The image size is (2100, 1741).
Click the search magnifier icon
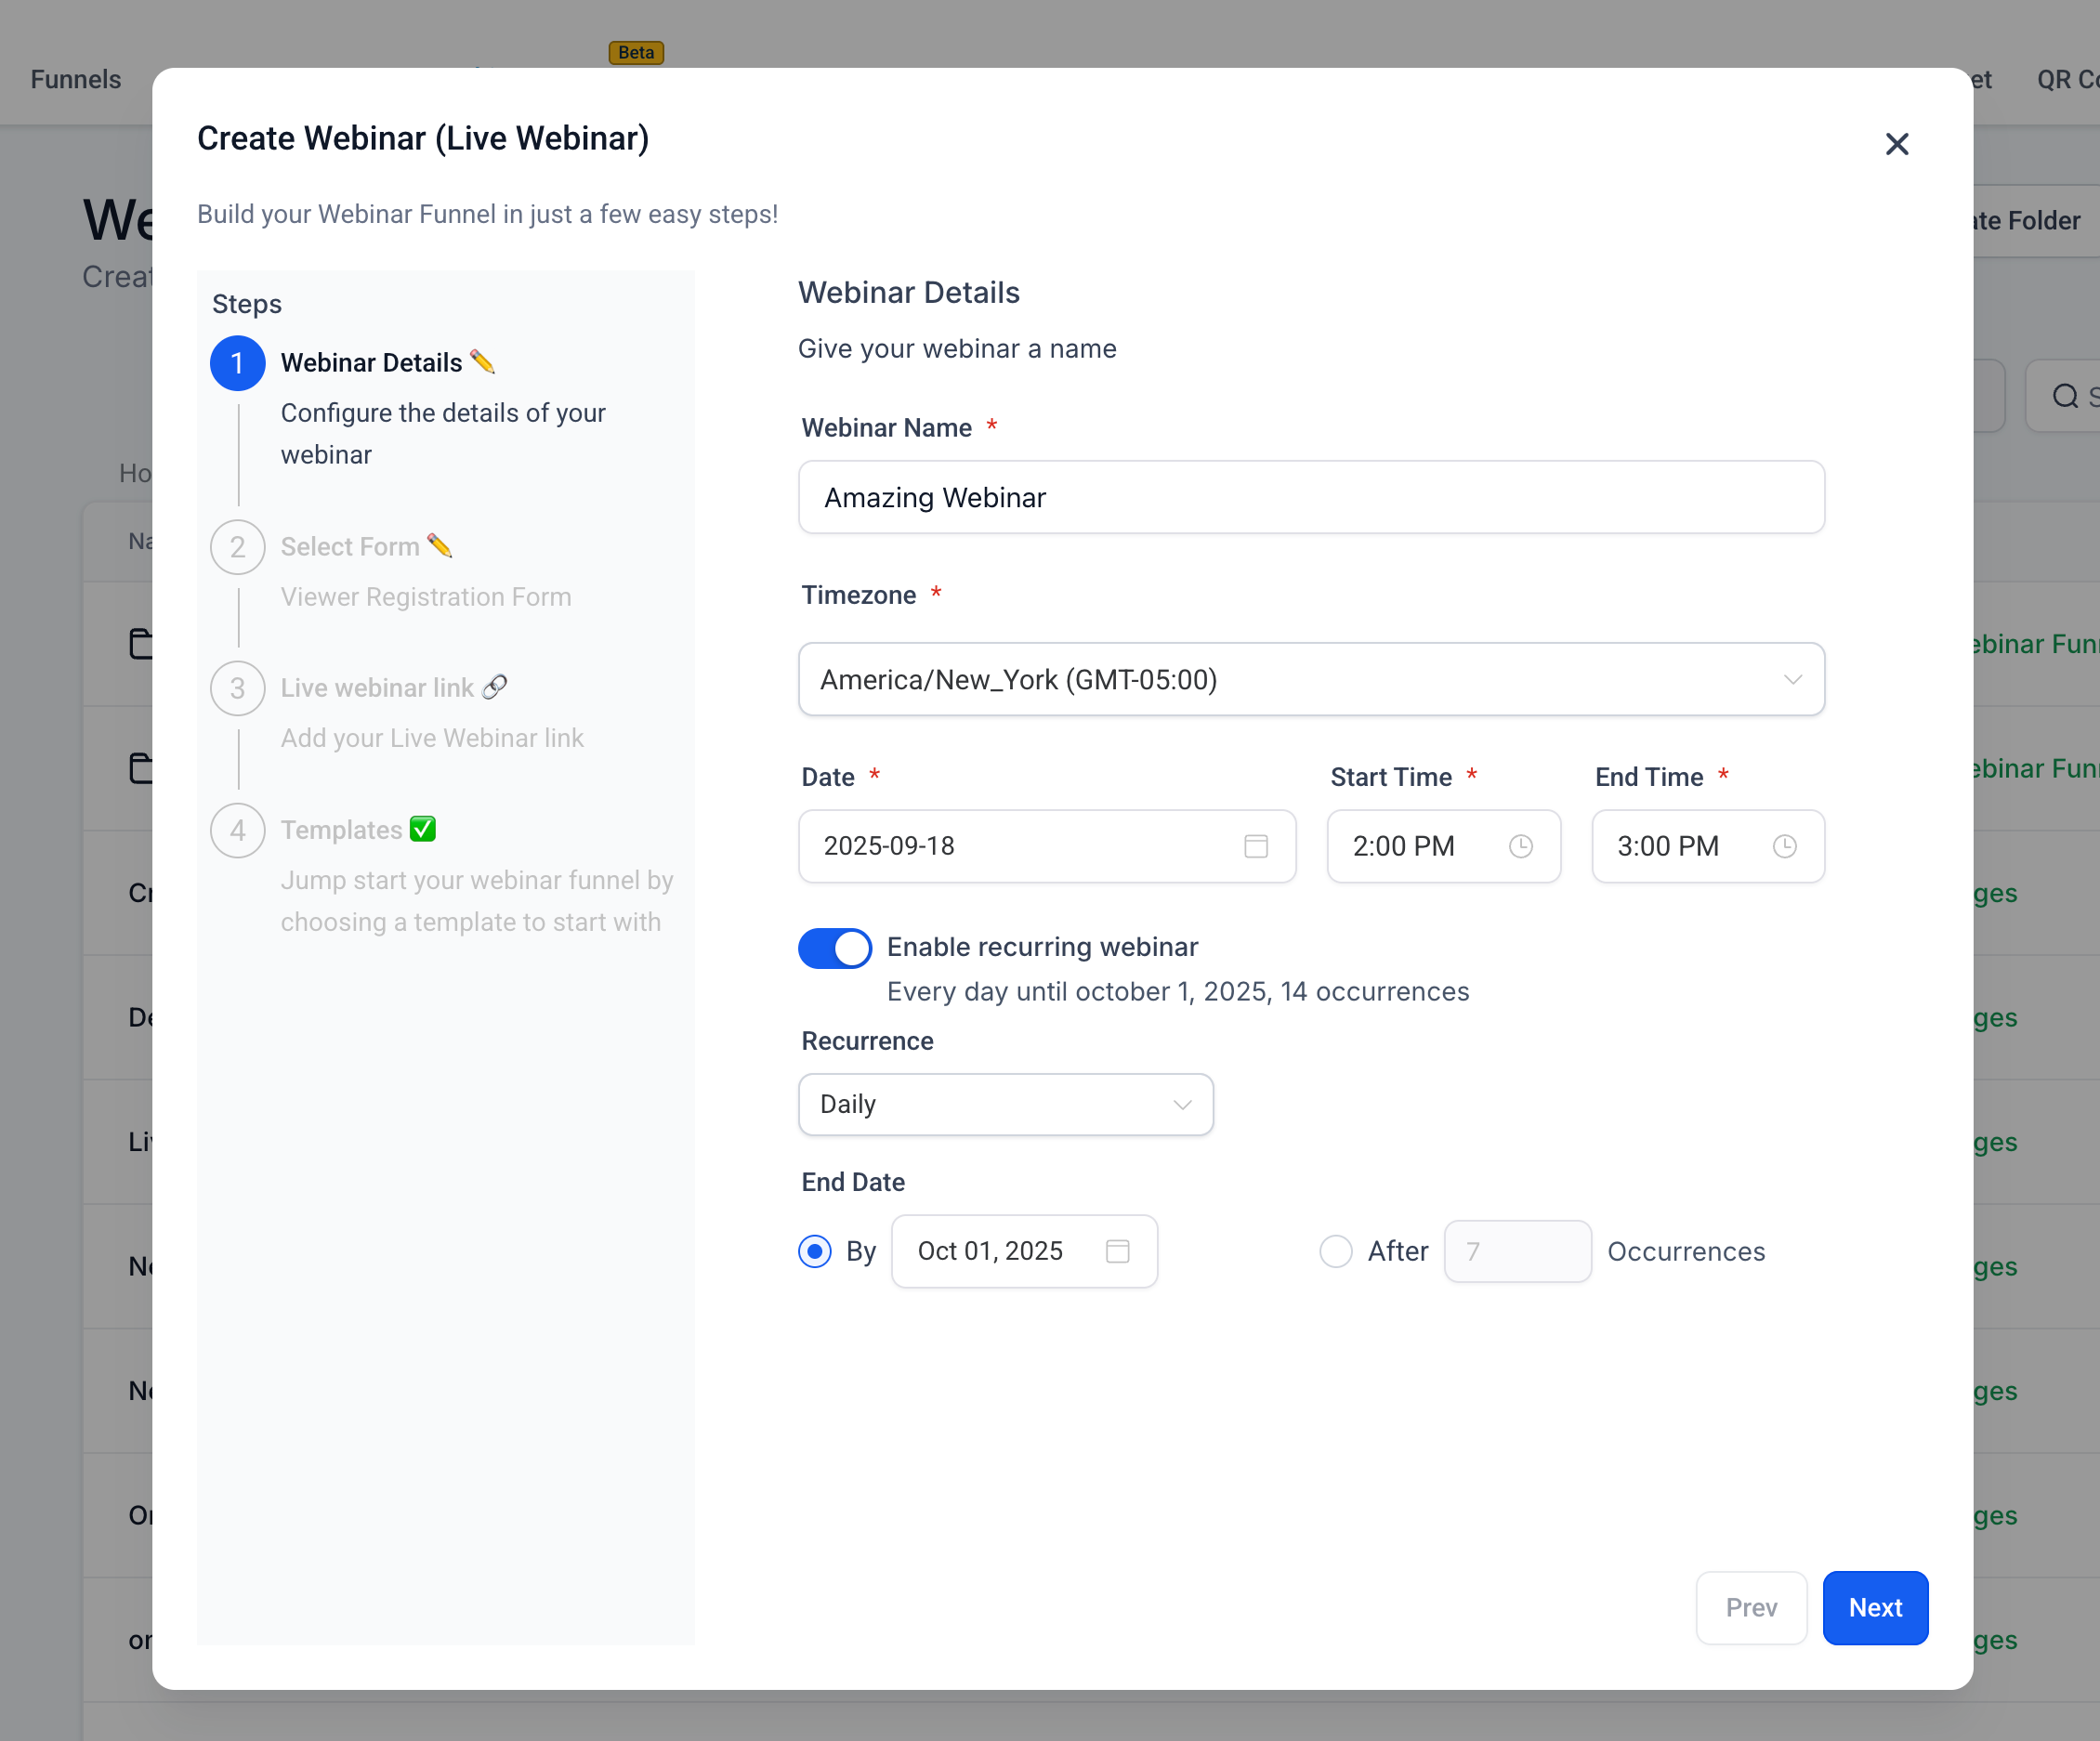coord(2064,396)
